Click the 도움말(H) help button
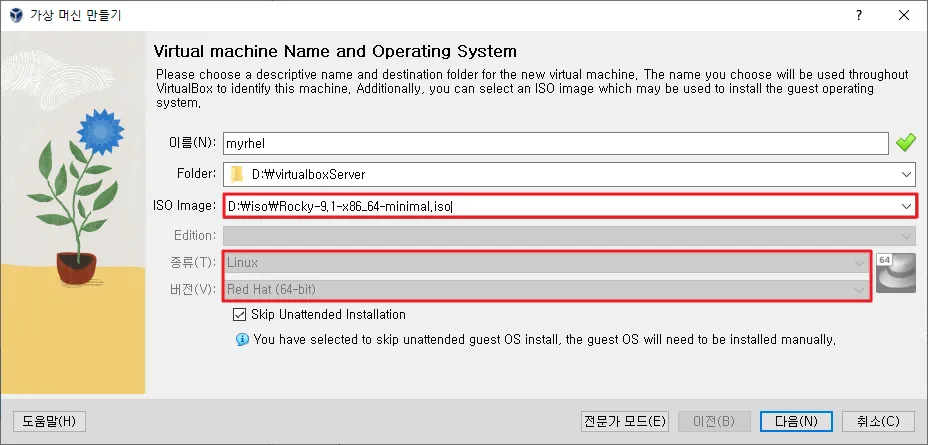The width and height of the screenshot is (928, 445). coord(49,421)
